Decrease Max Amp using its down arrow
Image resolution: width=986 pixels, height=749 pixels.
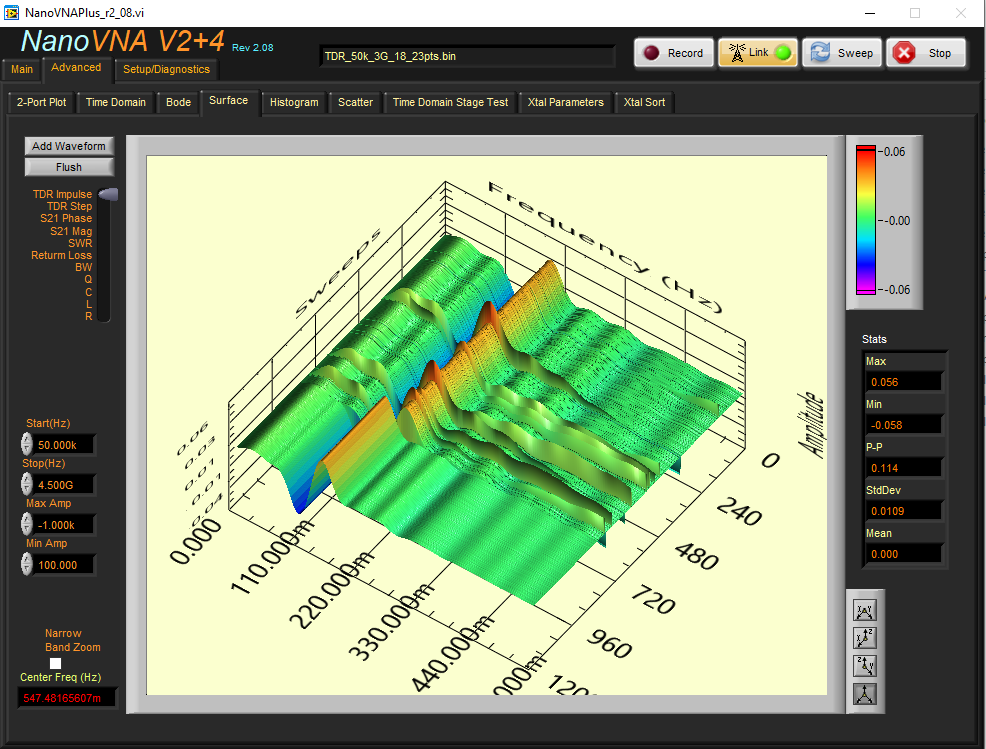point(26,529)
